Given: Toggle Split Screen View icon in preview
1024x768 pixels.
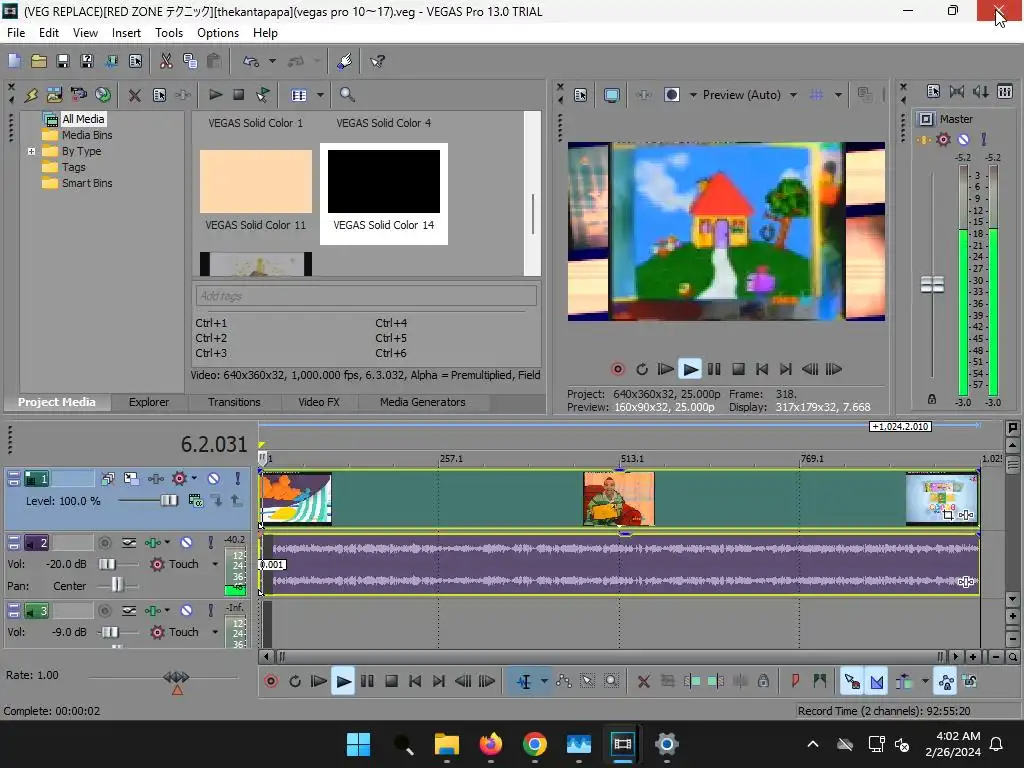Looking at the screenshot, I should [671, 95].
